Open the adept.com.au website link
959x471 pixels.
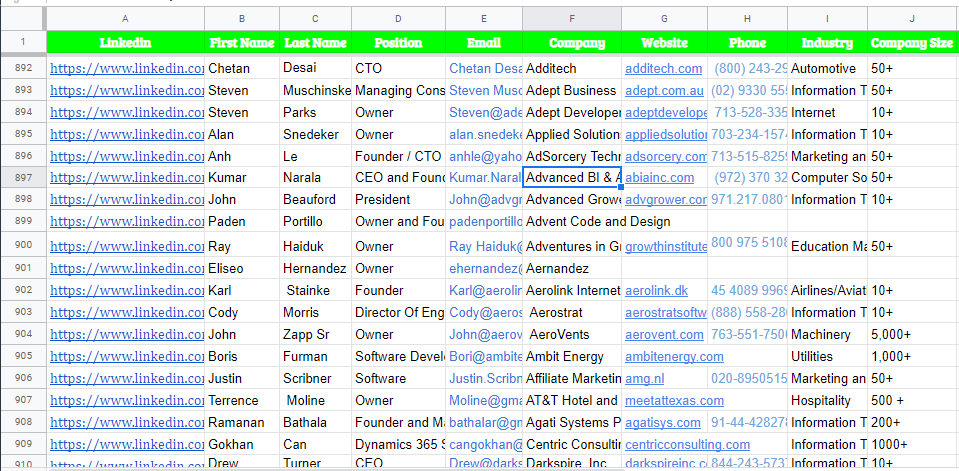pos(664,91)
